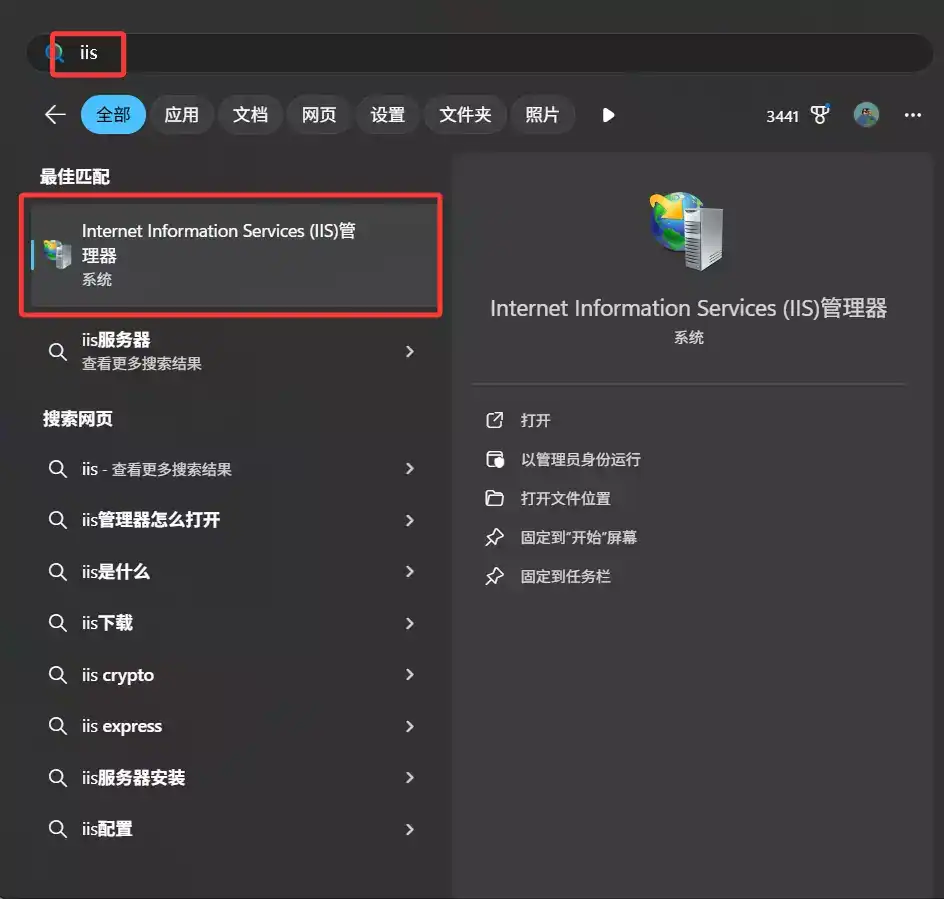
Task: Select the 文件夹 filter tab
Action: point(465,114)
